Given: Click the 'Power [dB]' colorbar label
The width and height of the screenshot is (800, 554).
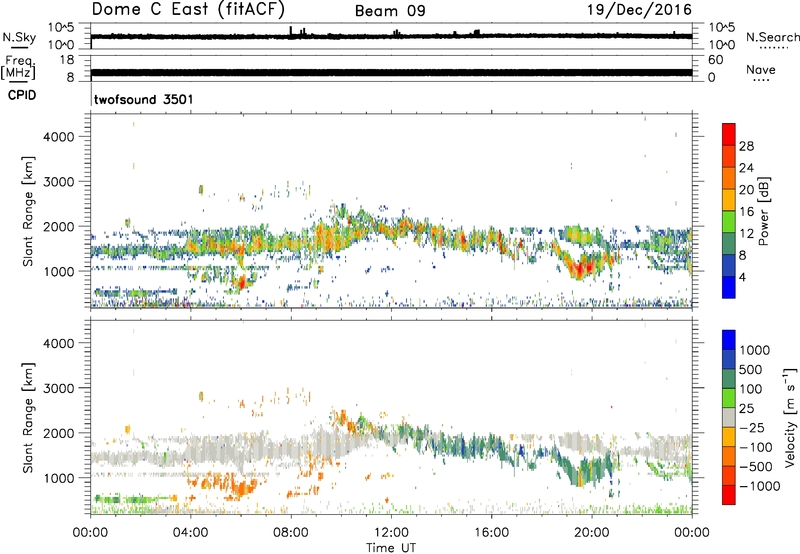Looking at the screenshot, I should (764, 211).
